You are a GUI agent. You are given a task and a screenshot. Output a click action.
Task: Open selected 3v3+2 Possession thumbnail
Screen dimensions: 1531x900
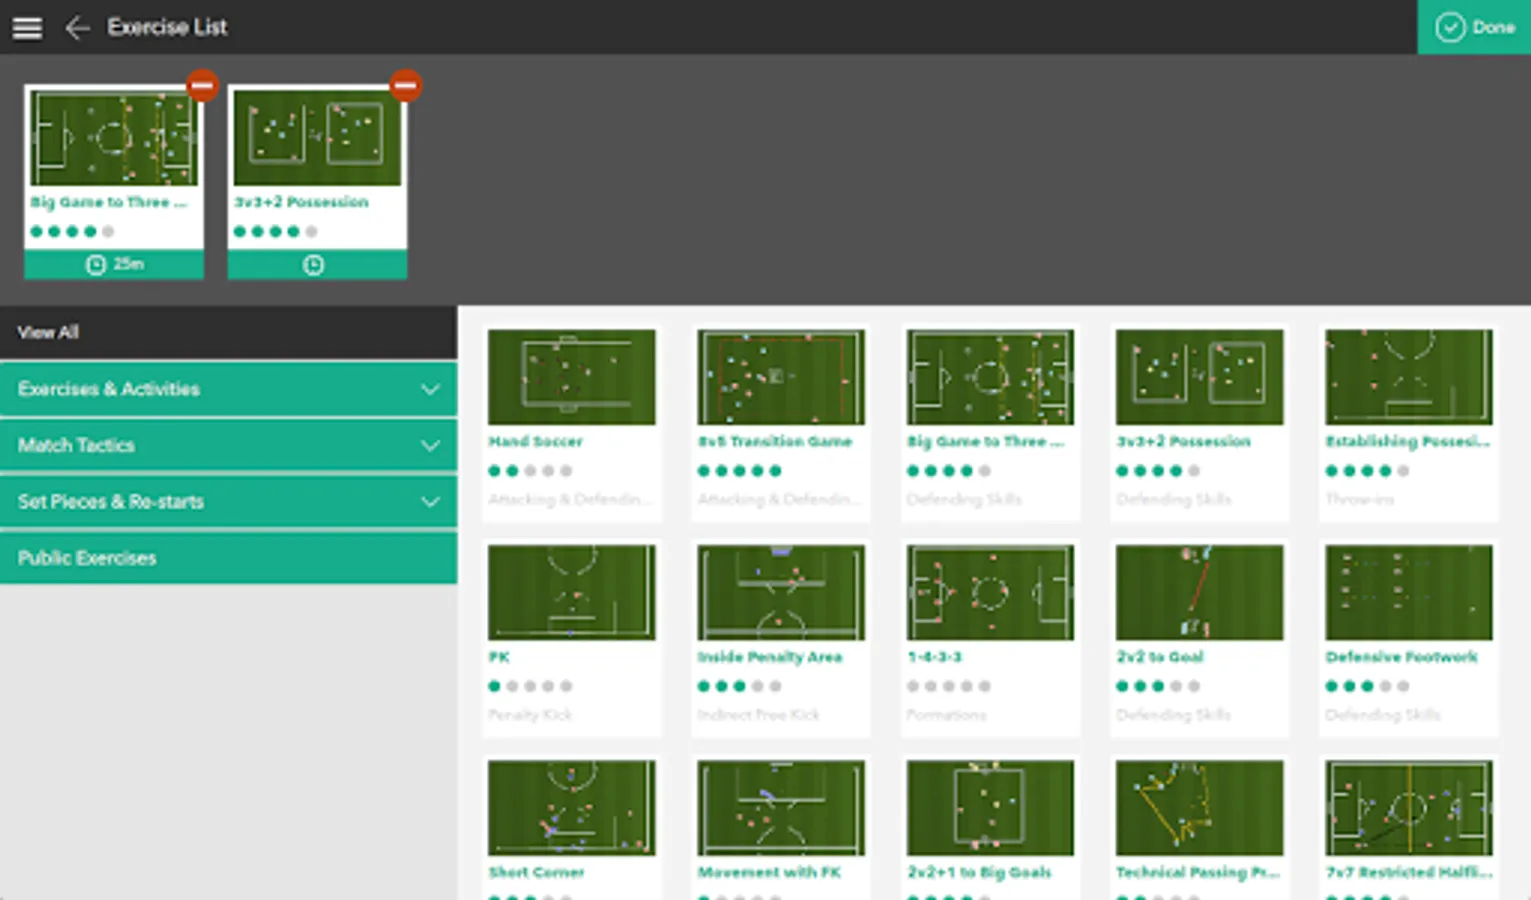pos(317,138)
